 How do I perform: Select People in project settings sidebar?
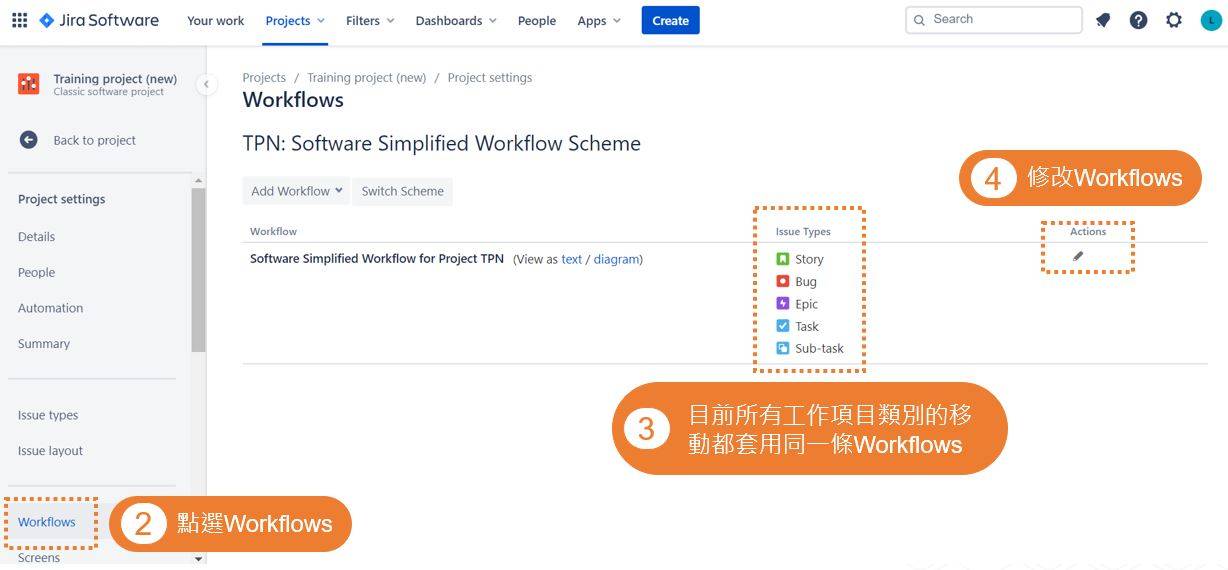click(37, 272)
